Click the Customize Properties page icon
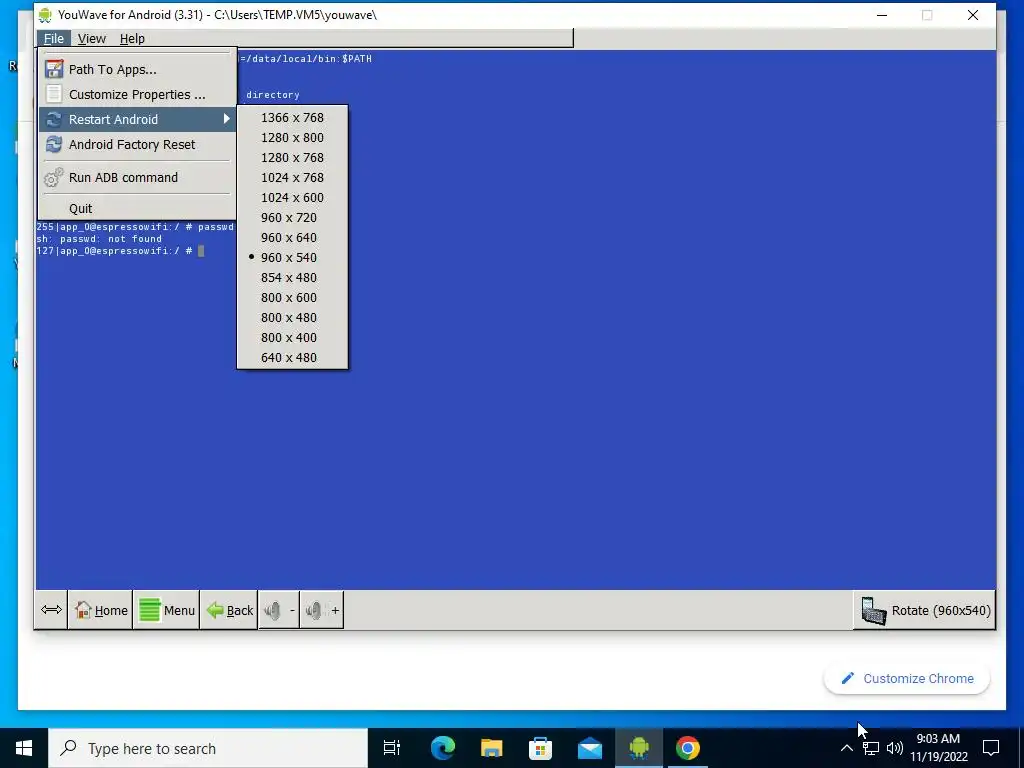Screen dimensions: 1024x768 pos(54,95)
